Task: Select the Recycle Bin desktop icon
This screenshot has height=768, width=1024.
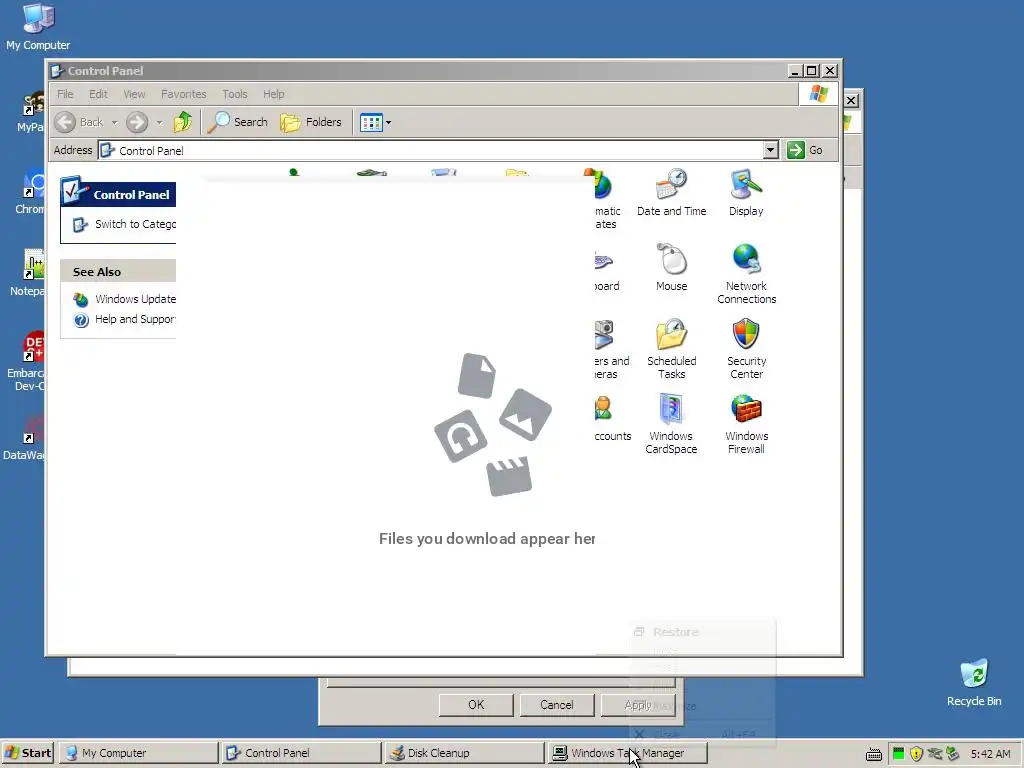Action: click(x=974, y=682)
